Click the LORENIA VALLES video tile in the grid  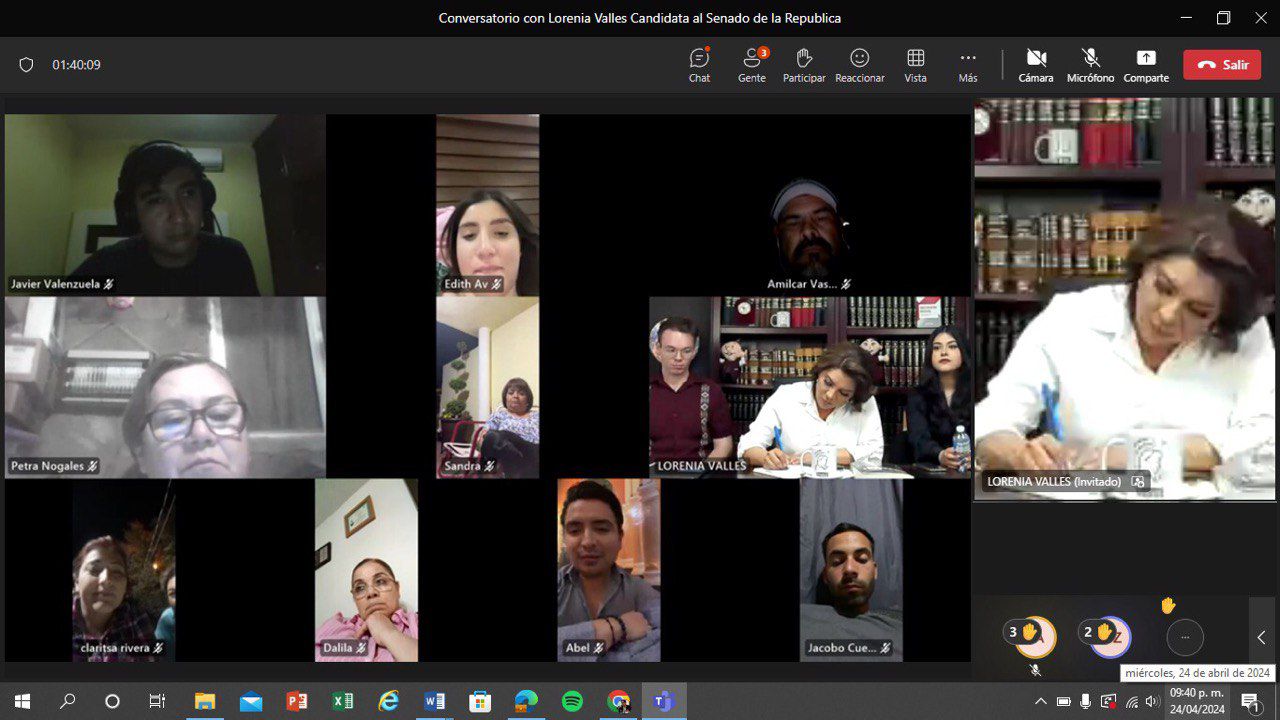(809, 387)
